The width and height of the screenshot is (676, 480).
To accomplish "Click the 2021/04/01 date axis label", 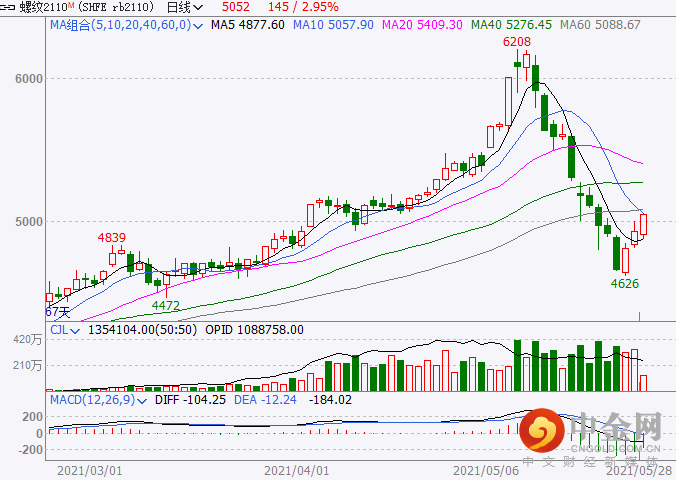I will 297,471.
